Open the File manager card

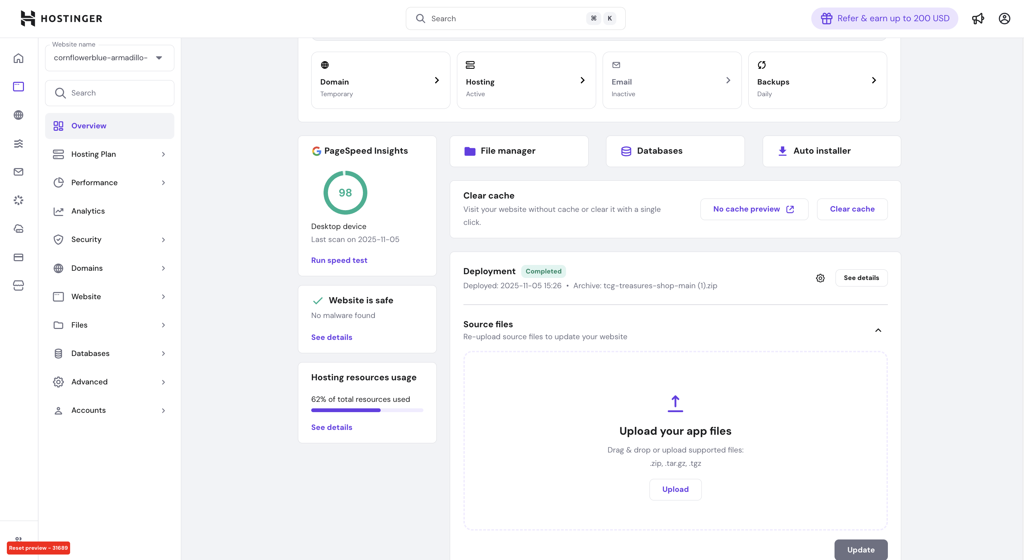click(x=519, y=151)
